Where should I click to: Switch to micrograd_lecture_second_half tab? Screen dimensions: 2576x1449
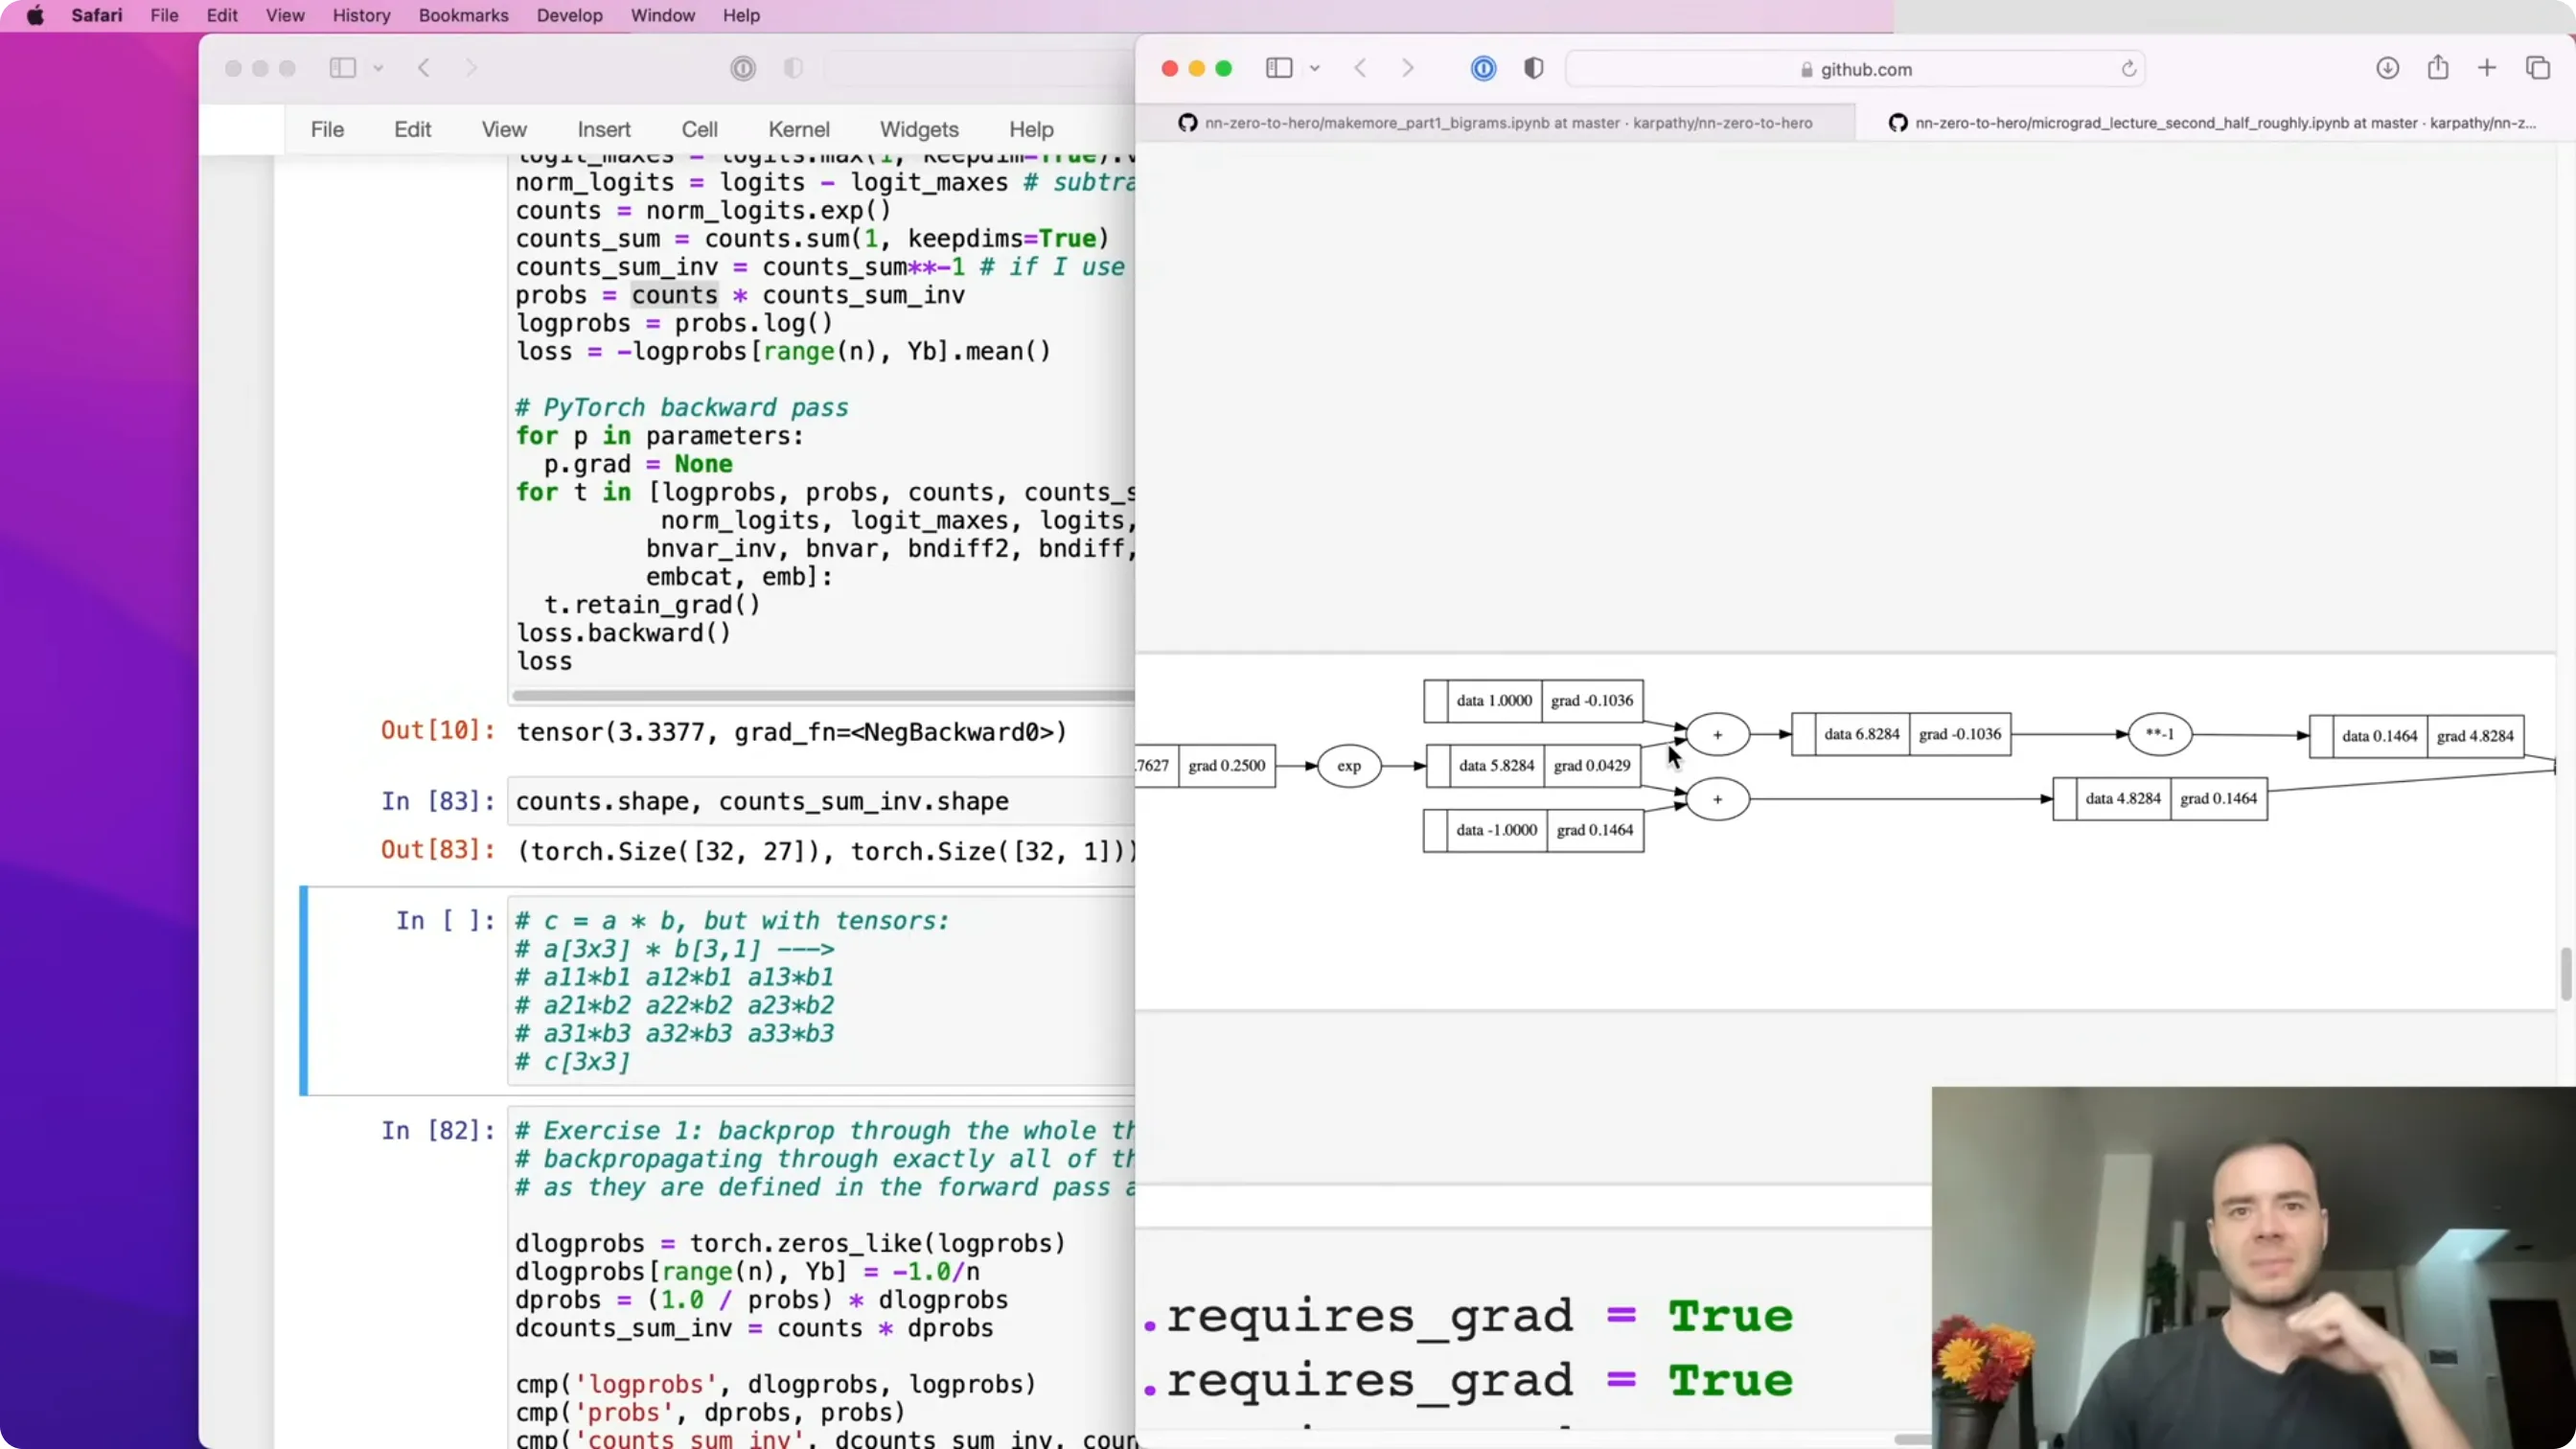point(2211,123)
